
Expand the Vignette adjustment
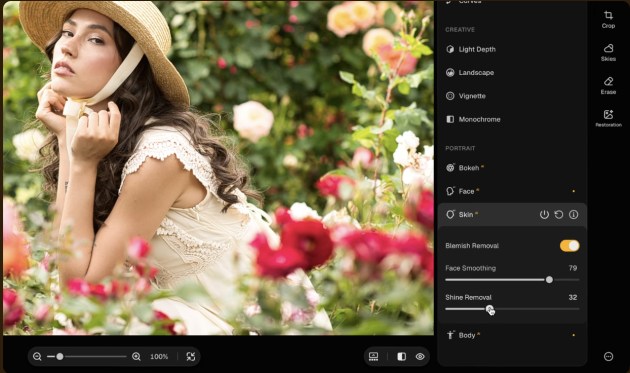(x=511, y=96)
